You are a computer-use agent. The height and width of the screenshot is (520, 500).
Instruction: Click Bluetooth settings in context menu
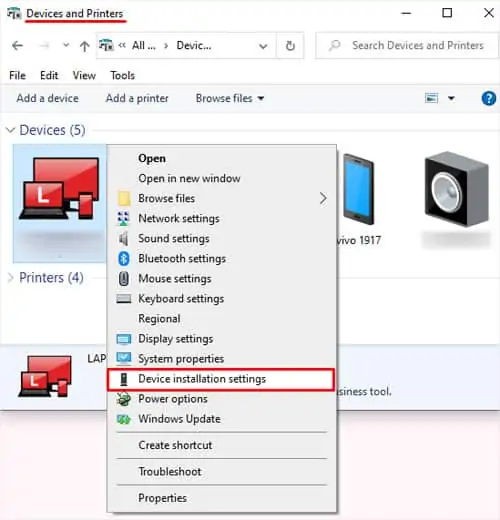(x=221, y=258)
